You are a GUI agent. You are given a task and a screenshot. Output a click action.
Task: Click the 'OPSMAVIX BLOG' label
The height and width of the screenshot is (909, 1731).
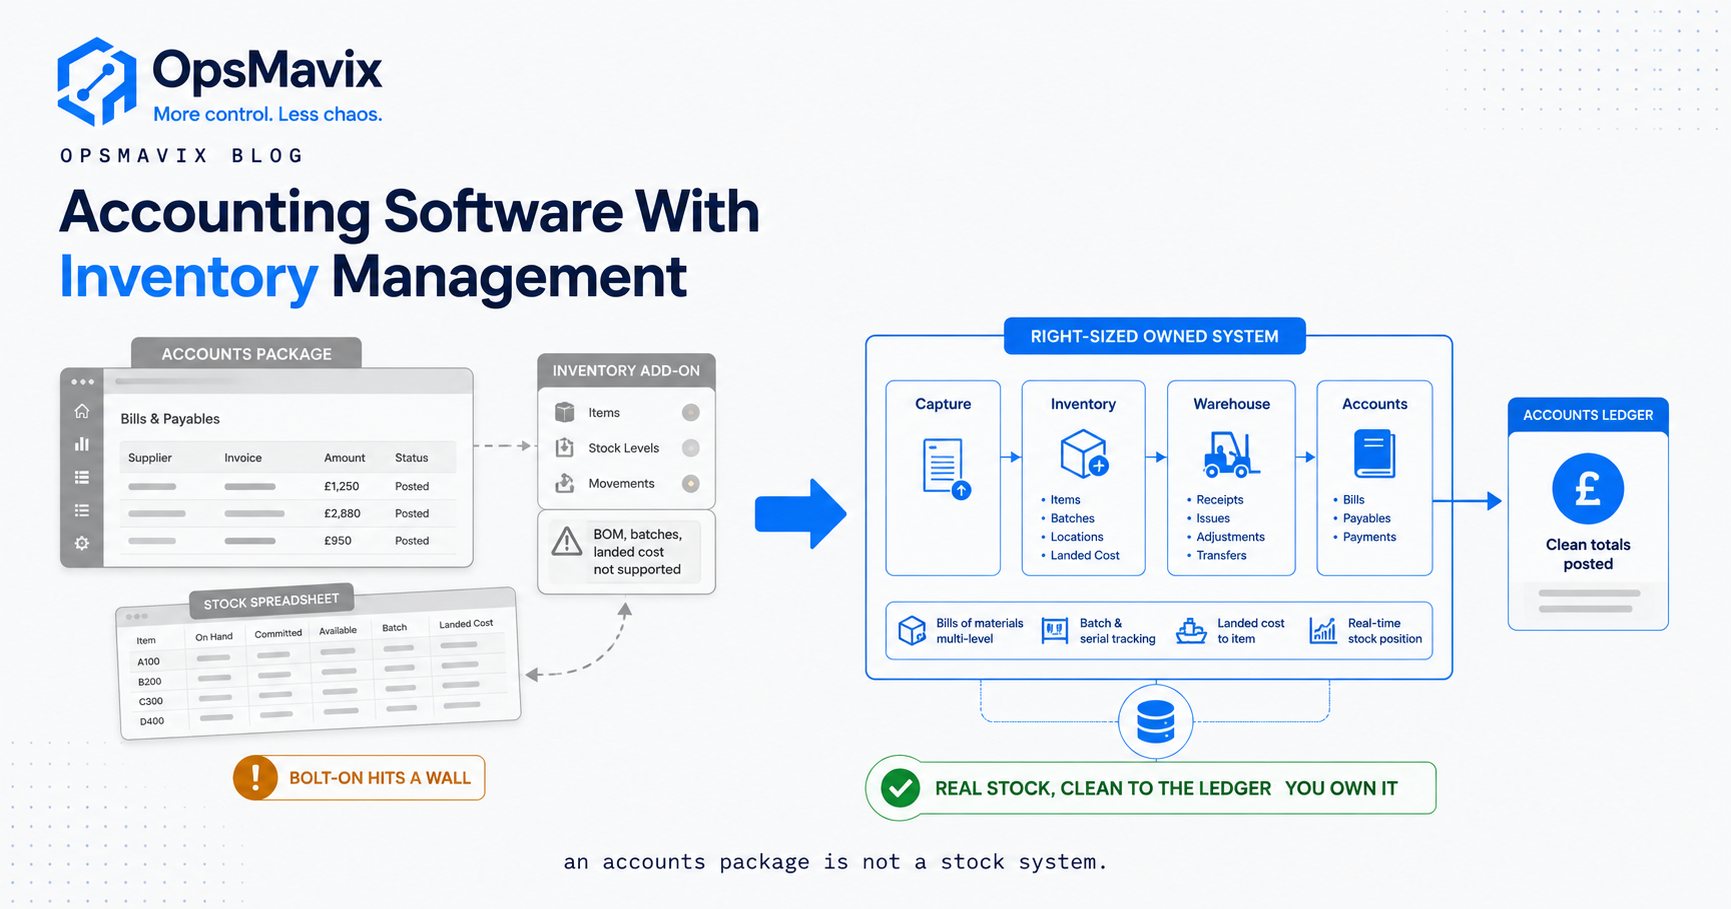click(181, 155)
